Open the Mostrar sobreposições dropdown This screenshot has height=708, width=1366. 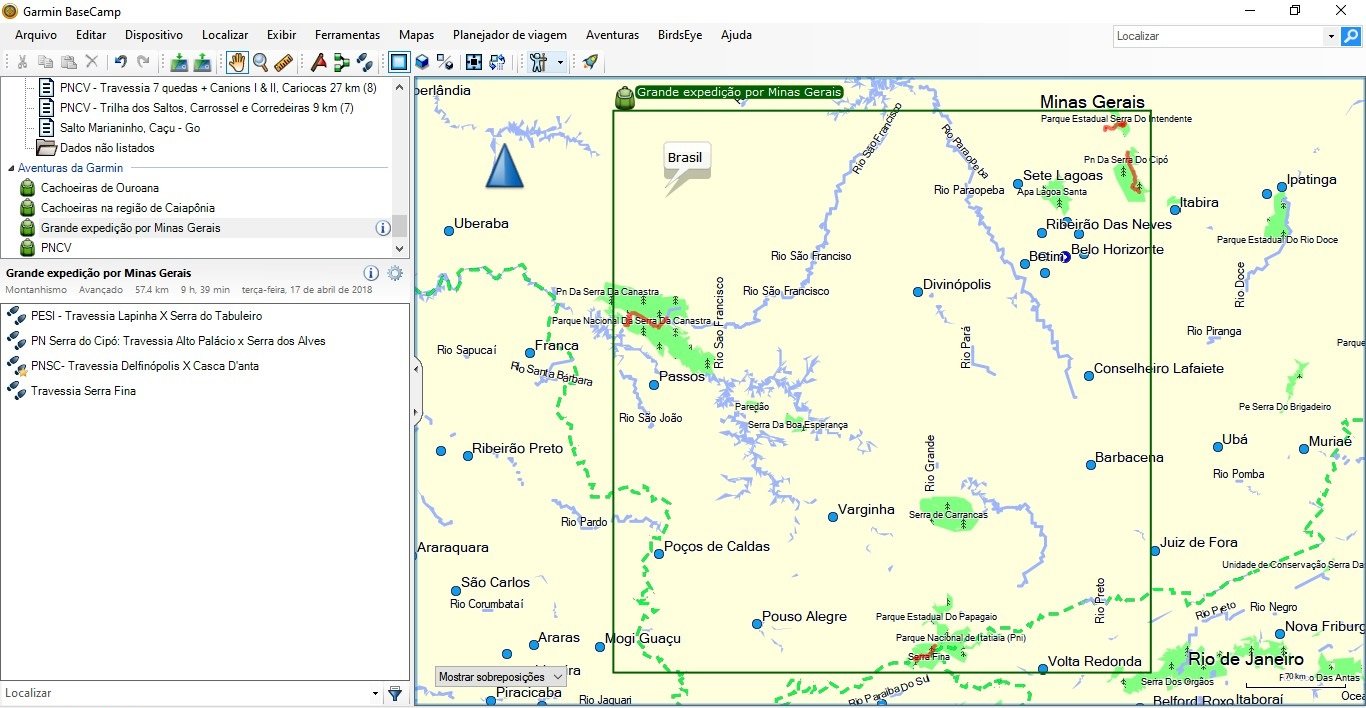pos(501,677)
